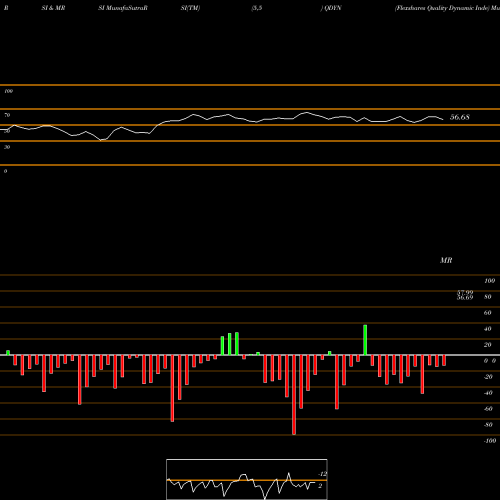The image size is (500, 500).
Task: Click the tallest green bar in MR histogram
Action: (365, 340)
